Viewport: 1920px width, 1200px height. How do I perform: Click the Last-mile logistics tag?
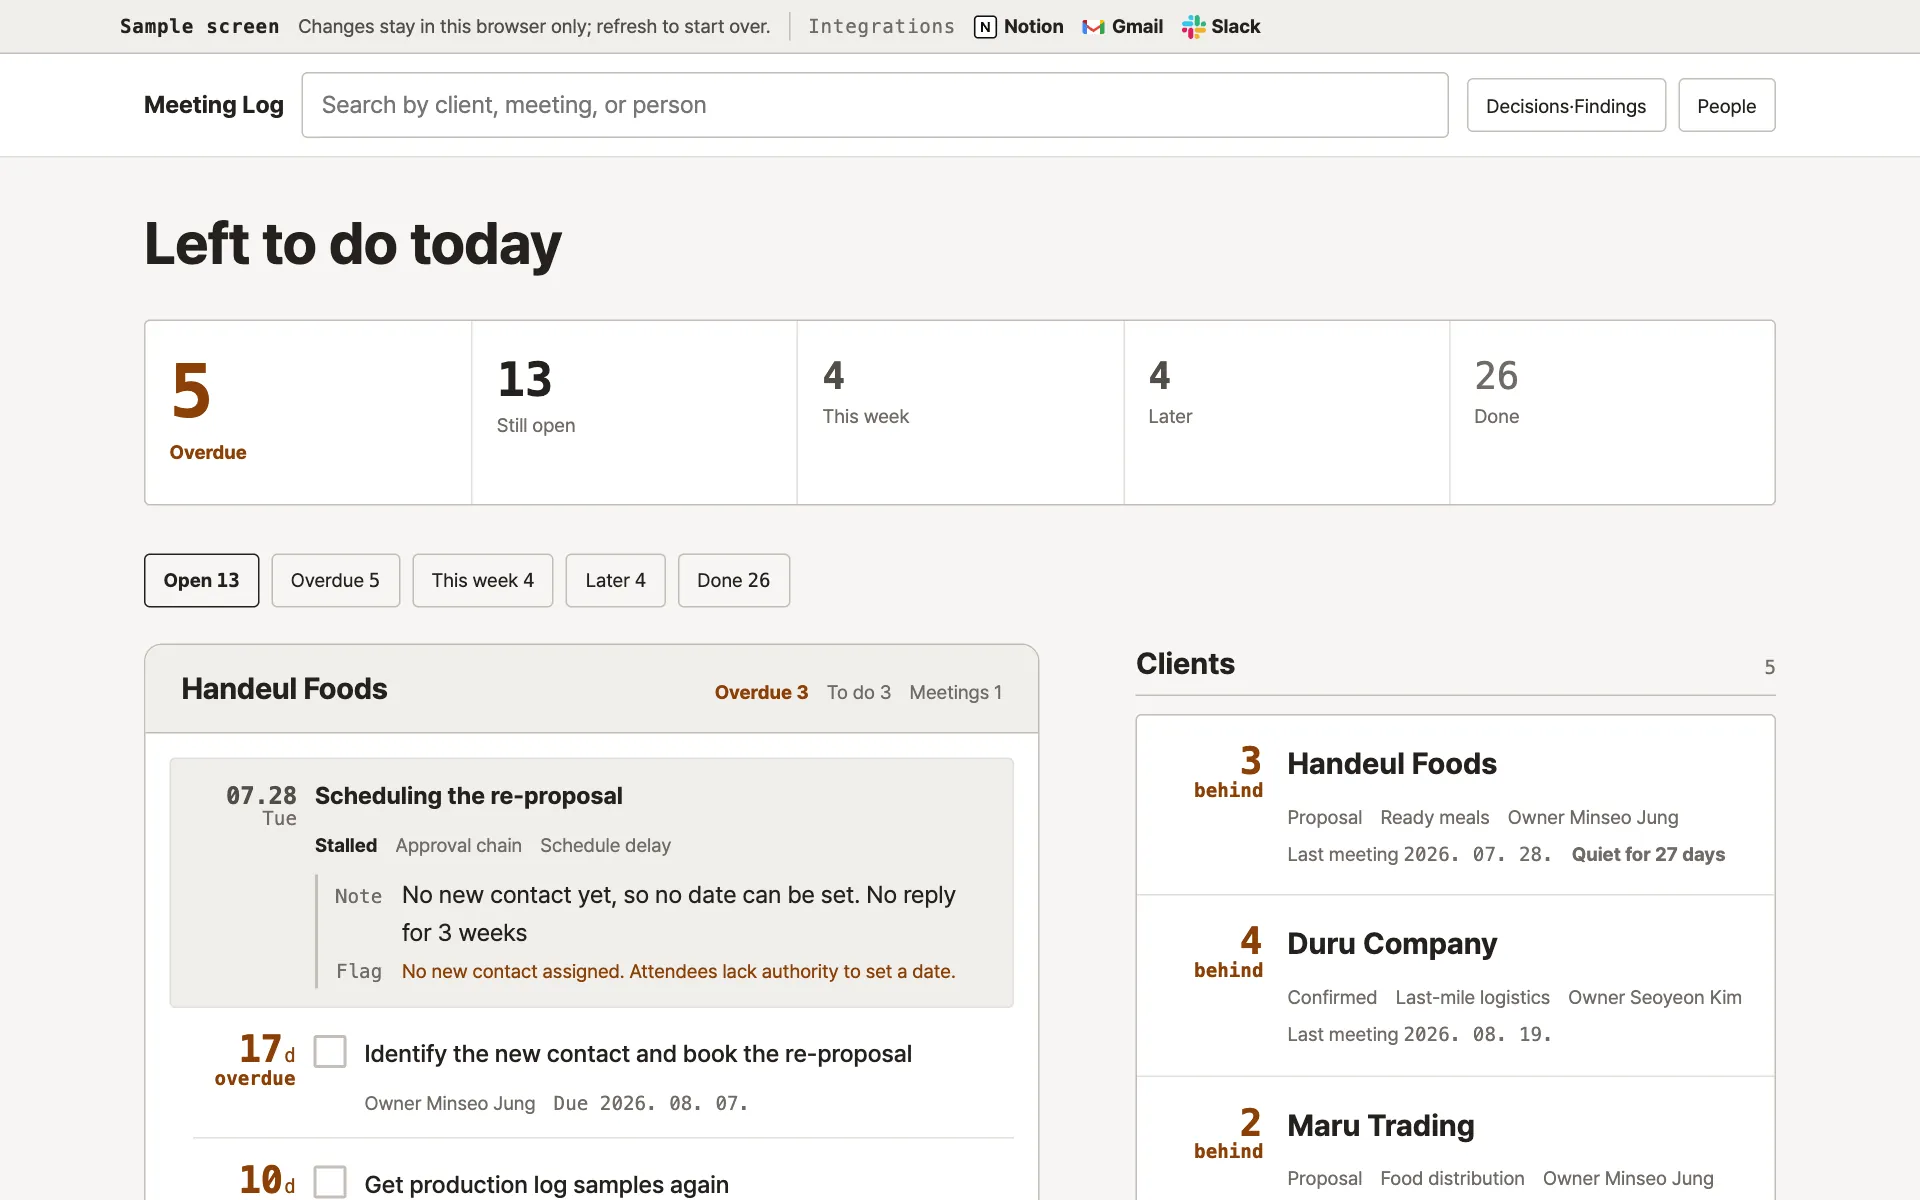click(x=1472, y=997)
